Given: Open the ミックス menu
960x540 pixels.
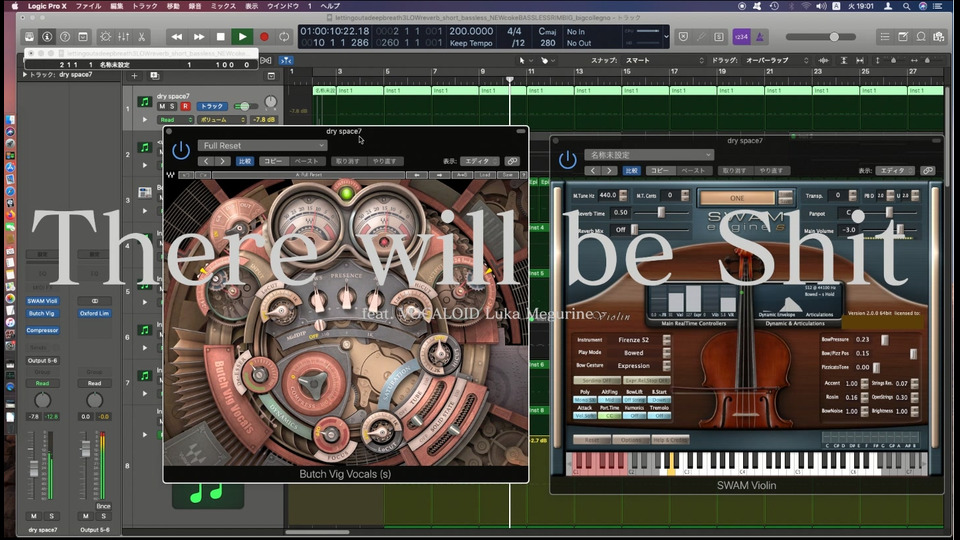Looking at the screenshot, I should (223, 6).
